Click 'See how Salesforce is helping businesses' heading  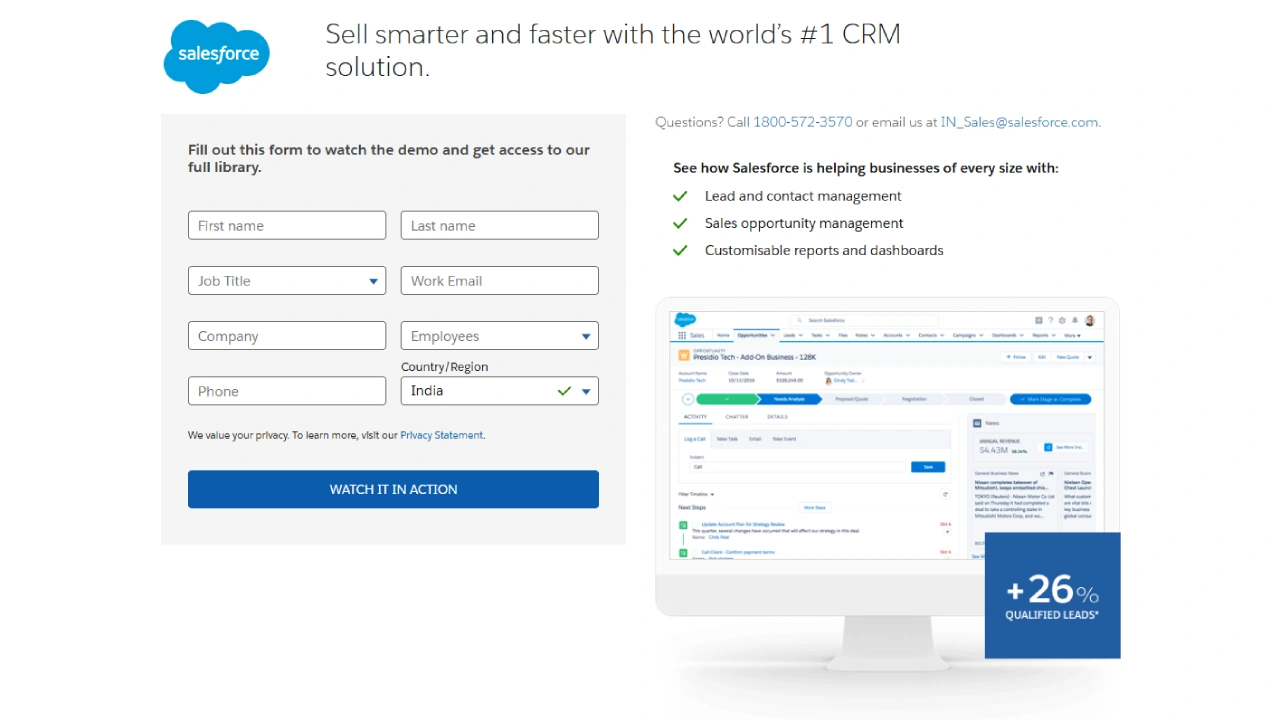tap(866, 168)
